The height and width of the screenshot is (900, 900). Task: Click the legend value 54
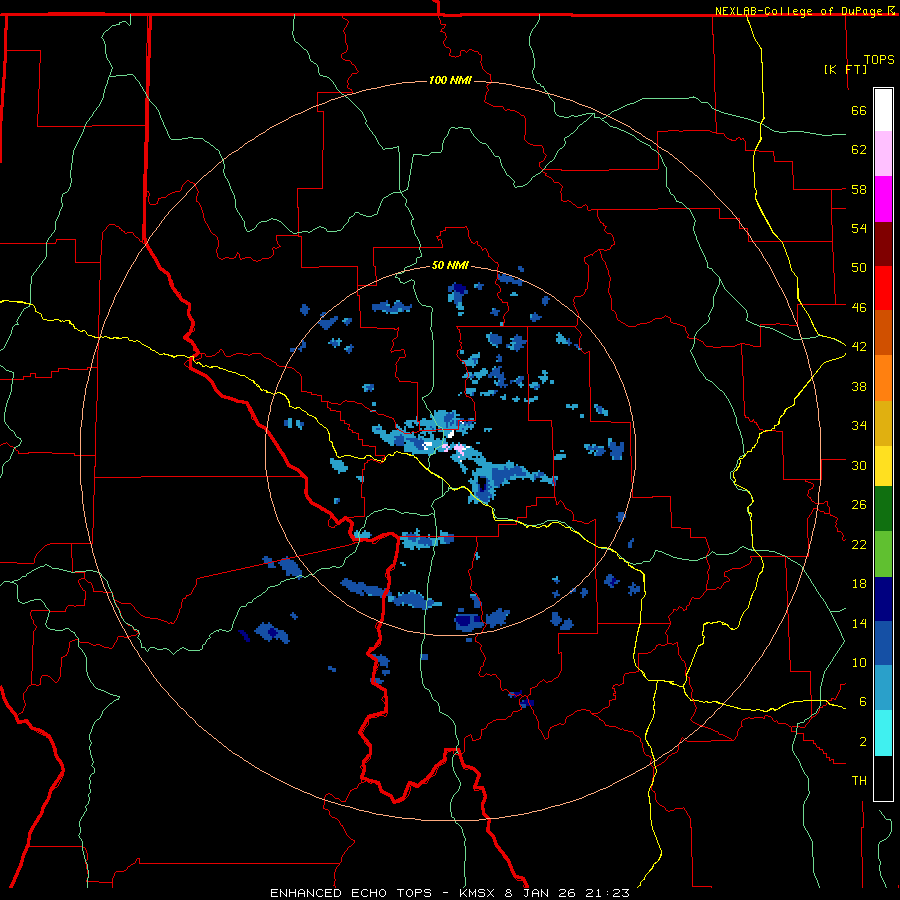tap(859, 228)
